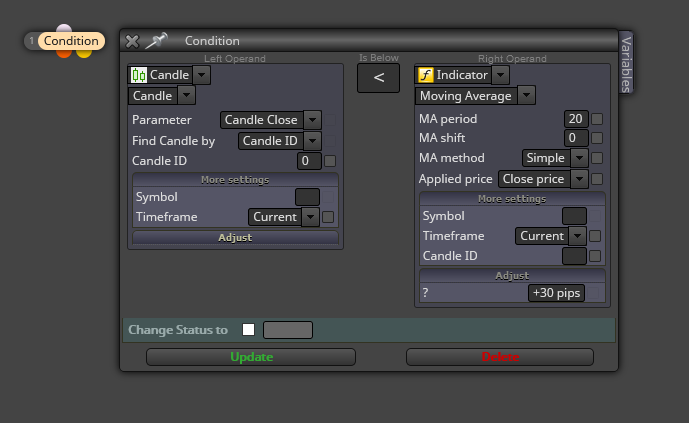Screen dimensions: 689x423
Task: Collapse the Left Operand More settings header
Action: click(235, 180)
